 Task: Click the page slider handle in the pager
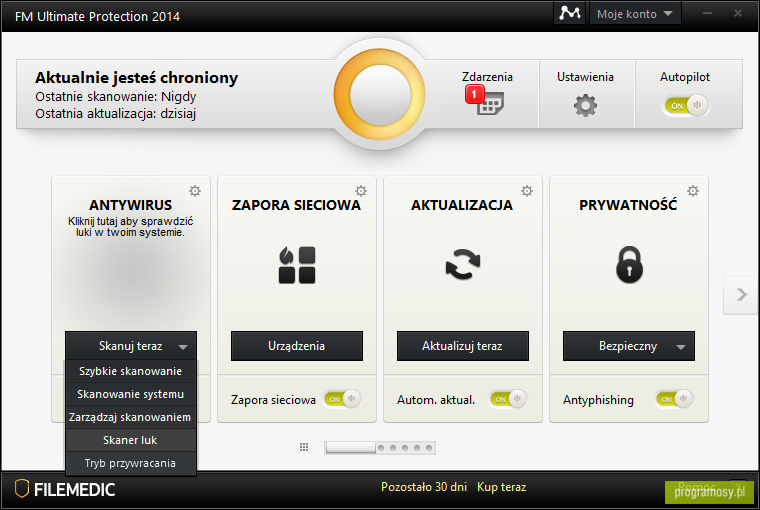pyautogui.click(x=350, y=447)
